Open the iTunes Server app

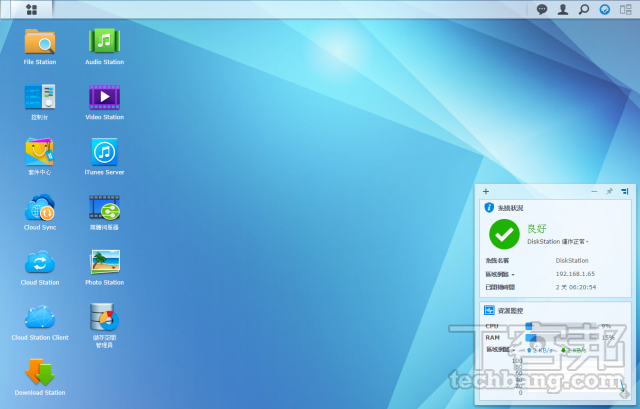(x=104, y=152)
